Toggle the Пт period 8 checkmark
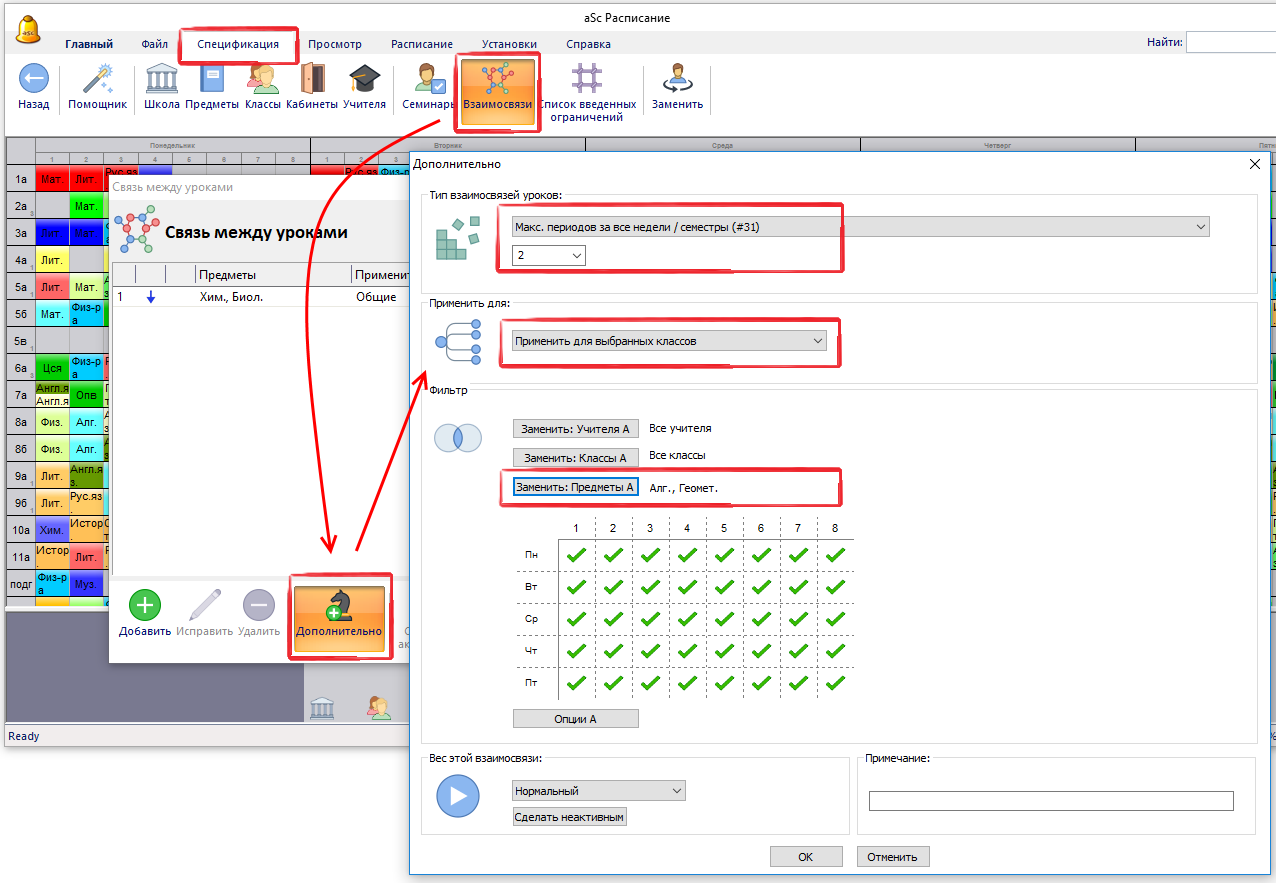The width and height of the screenshot is (1276, 883). pyautogui.click(x=835, y=684)
